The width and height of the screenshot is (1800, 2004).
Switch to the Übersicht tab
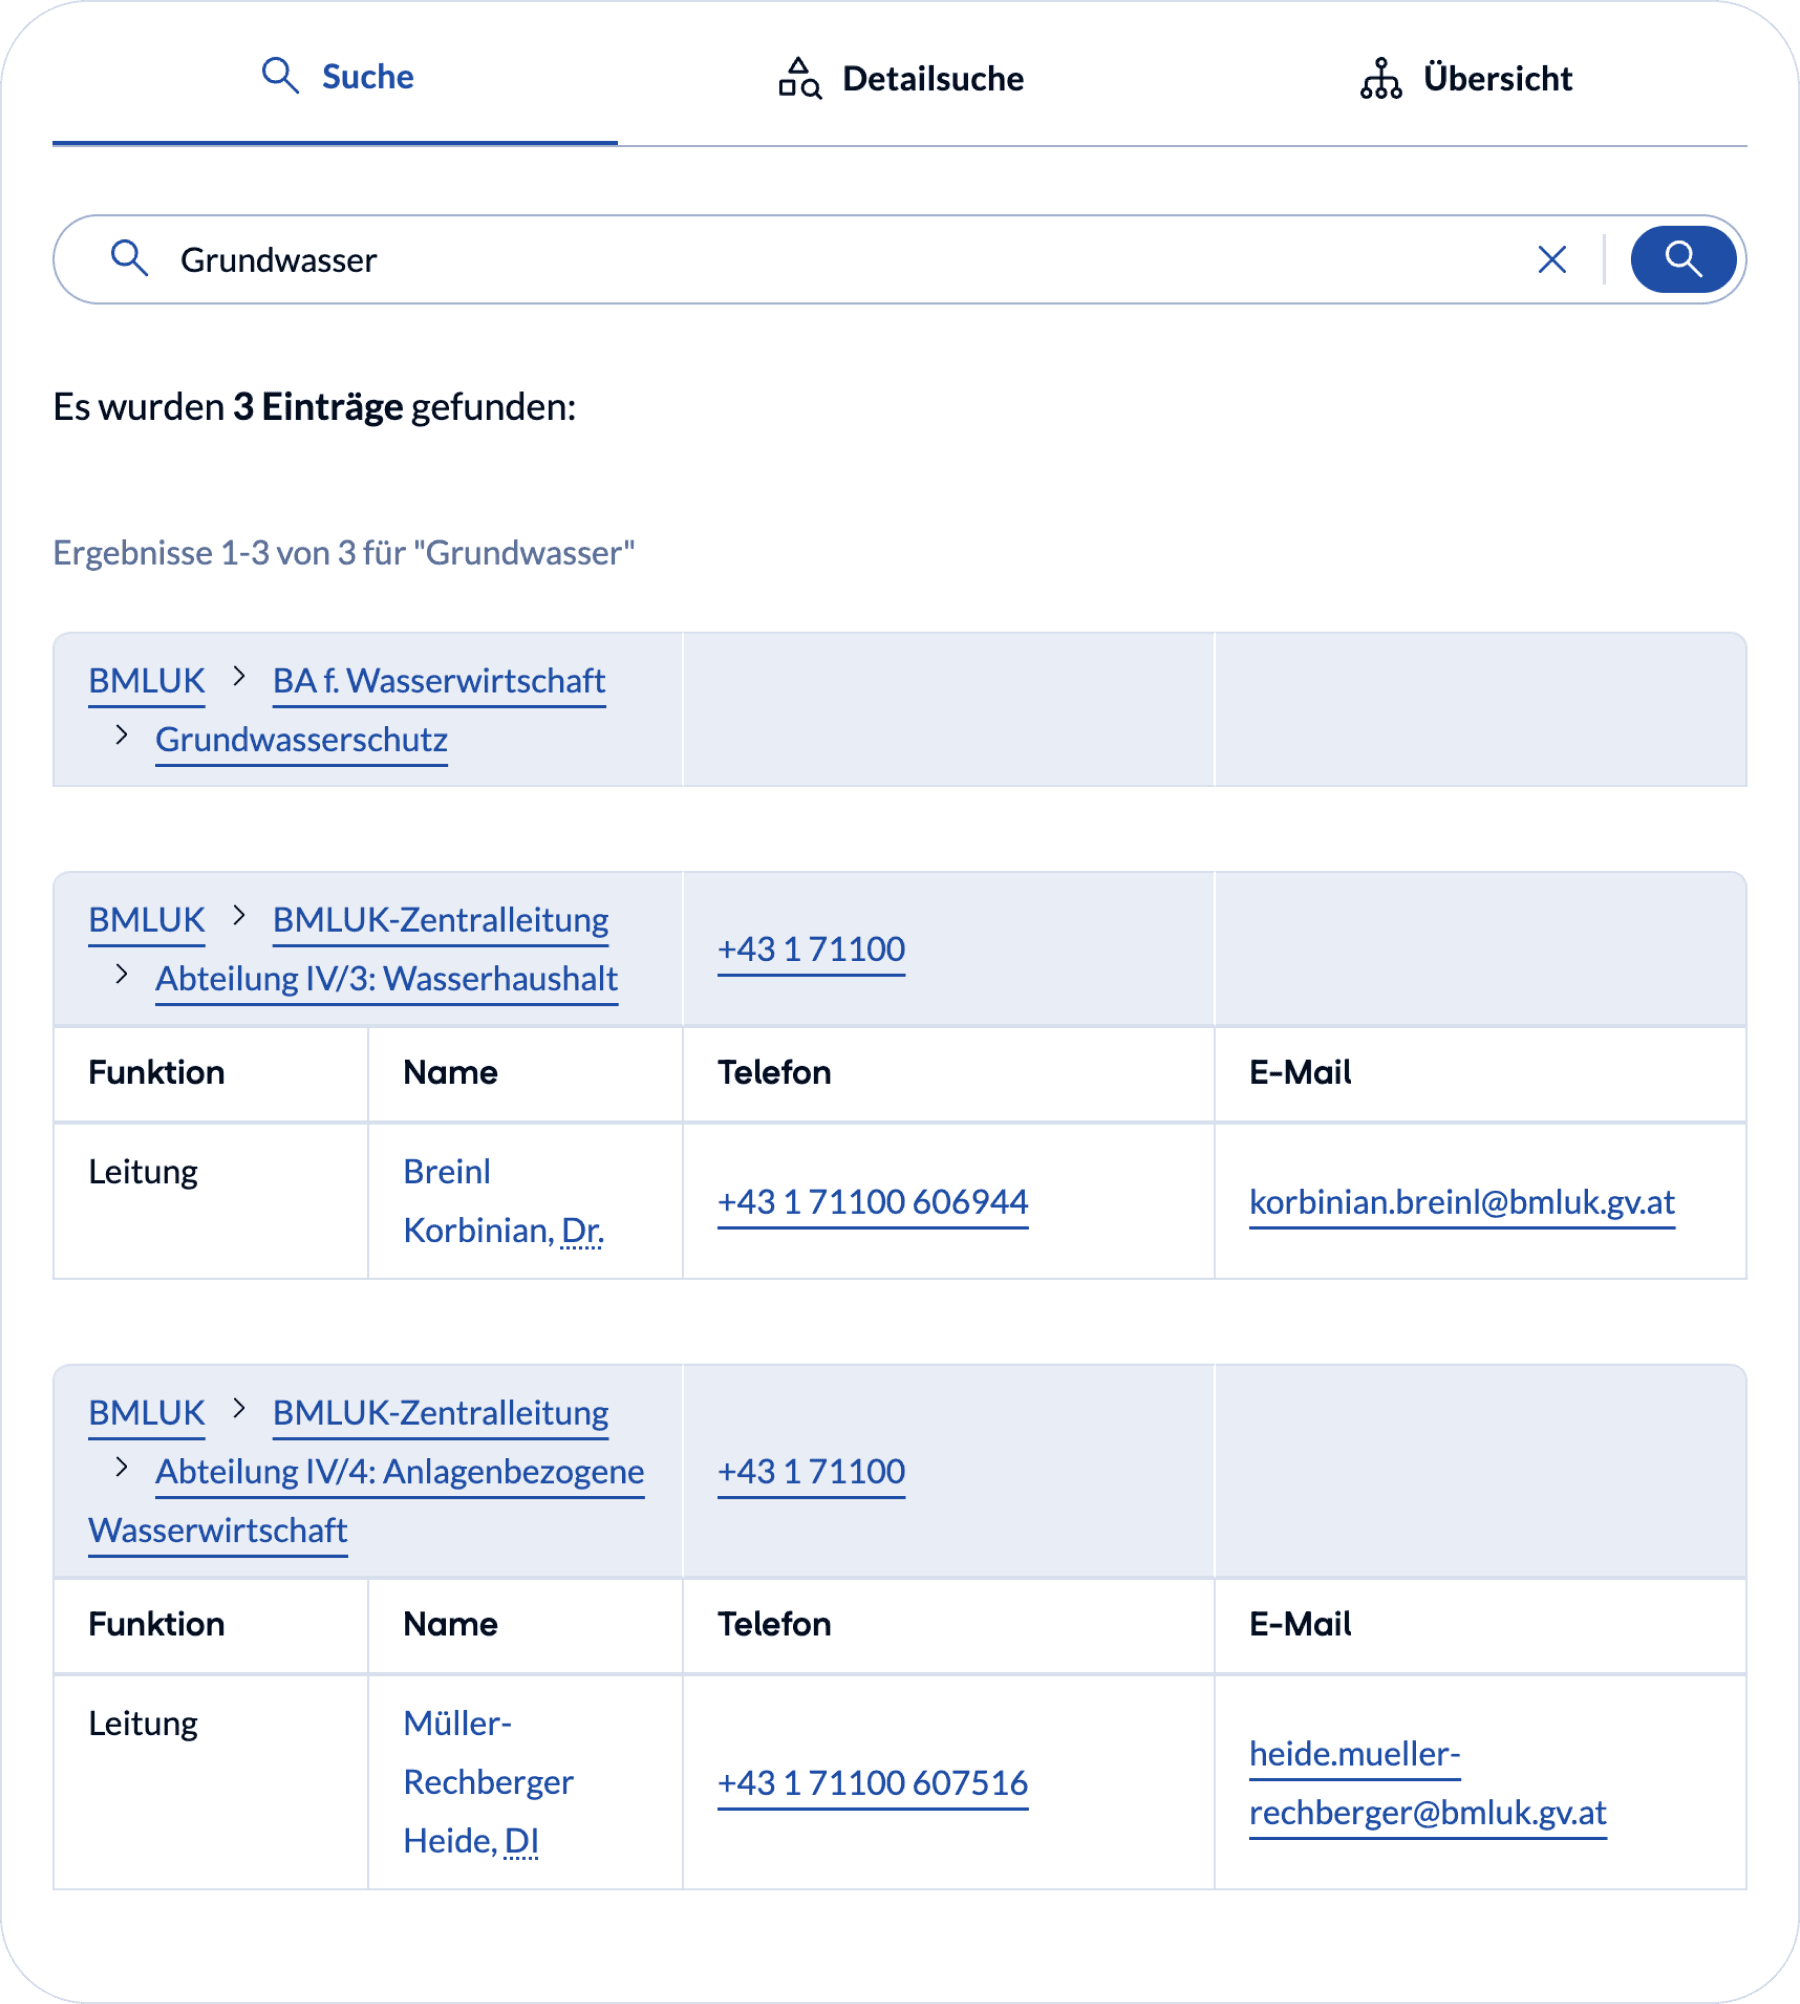coord(1497,78)
